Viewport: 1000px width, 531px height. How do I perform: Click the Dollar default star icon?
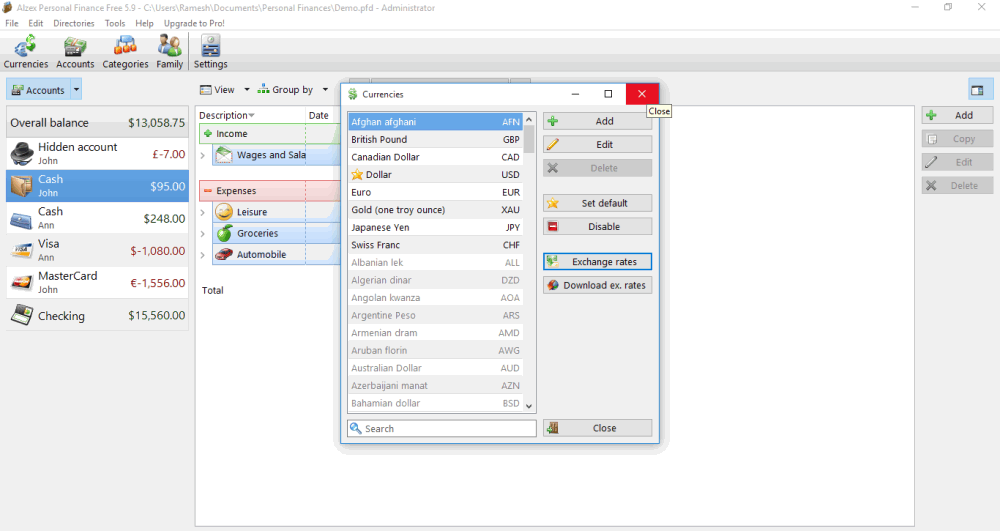click(x=357, y=174)
